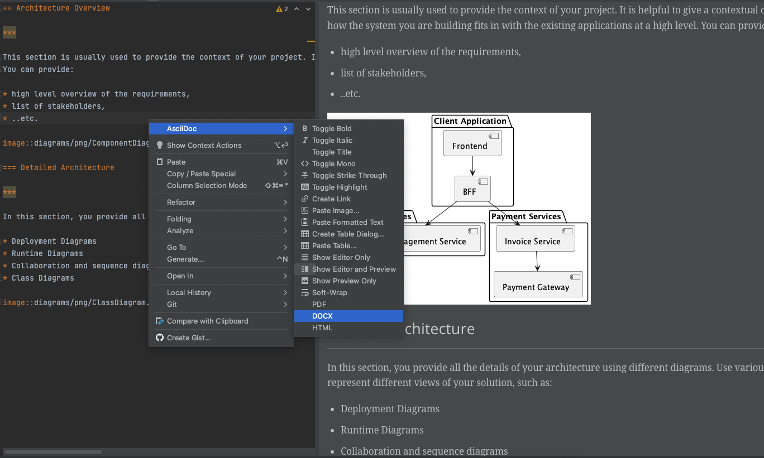The height and width of the screenshot is (458, 764).
Task: Click the Paste Formatted Text icon
Action: click(x=305, y=222)
